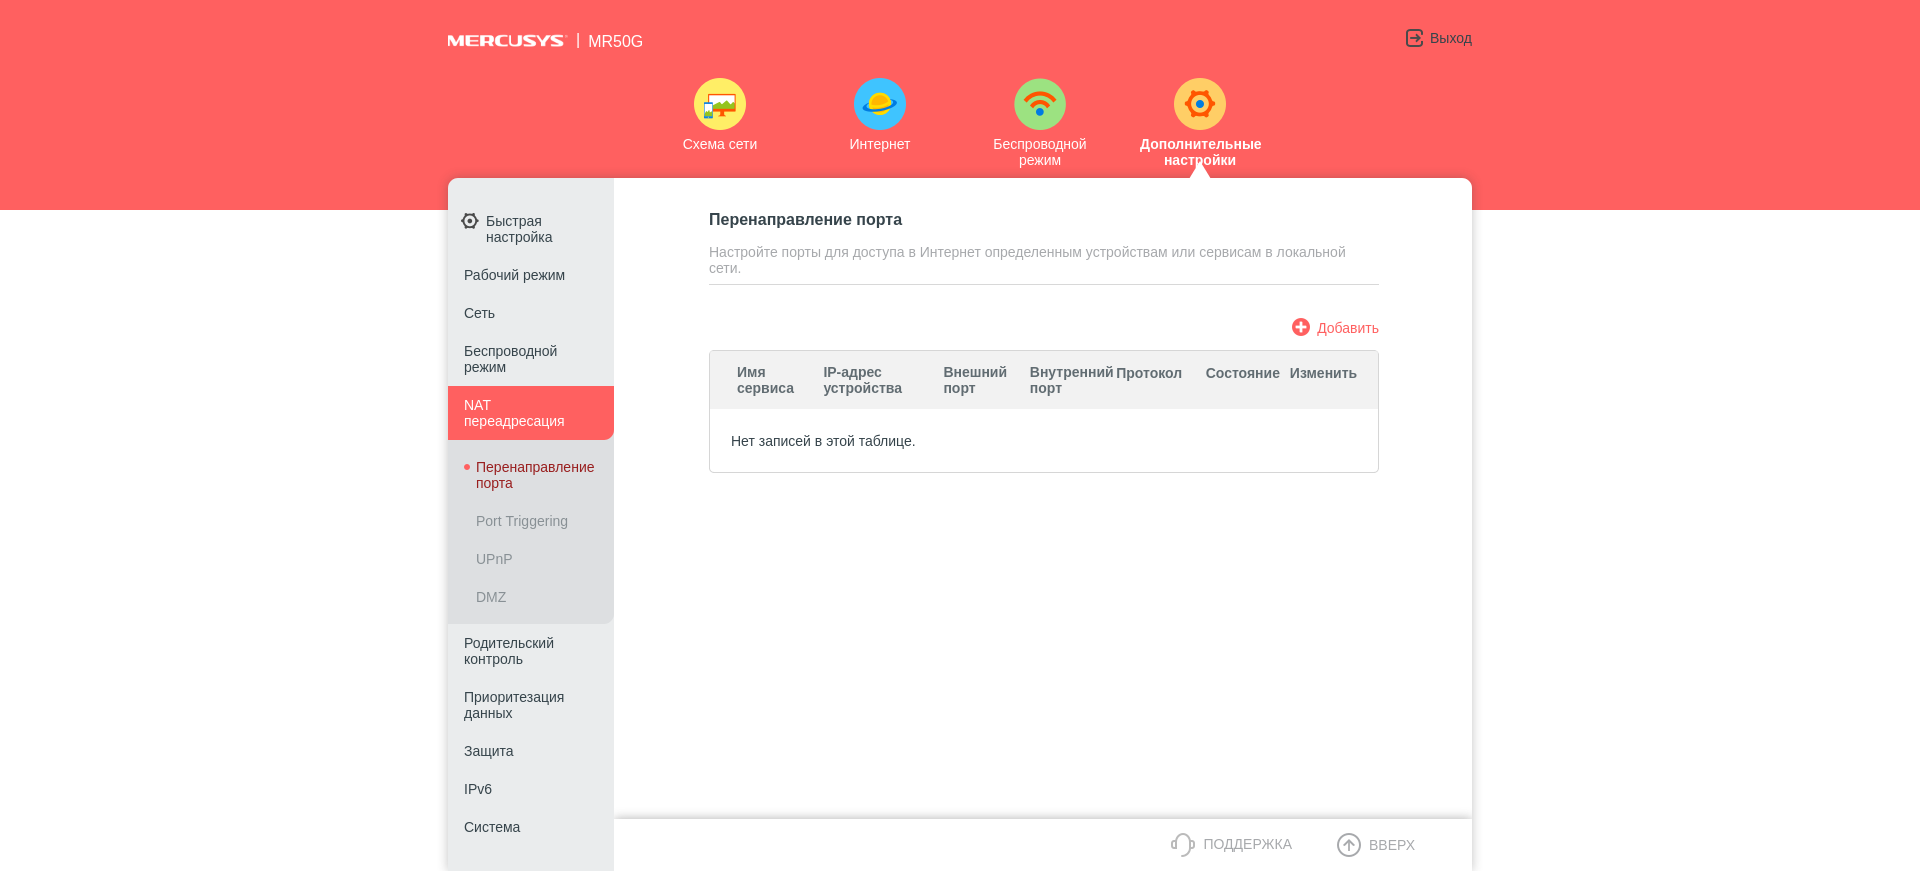Collapse the NAT переадресация section
The height and width of the screenshot is (871, 1920).
tap(514, 413)
